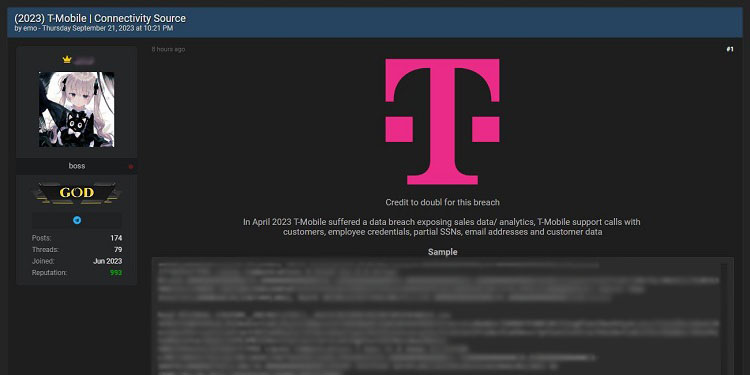Click the Joined date Jun 2023

point(108,261)
